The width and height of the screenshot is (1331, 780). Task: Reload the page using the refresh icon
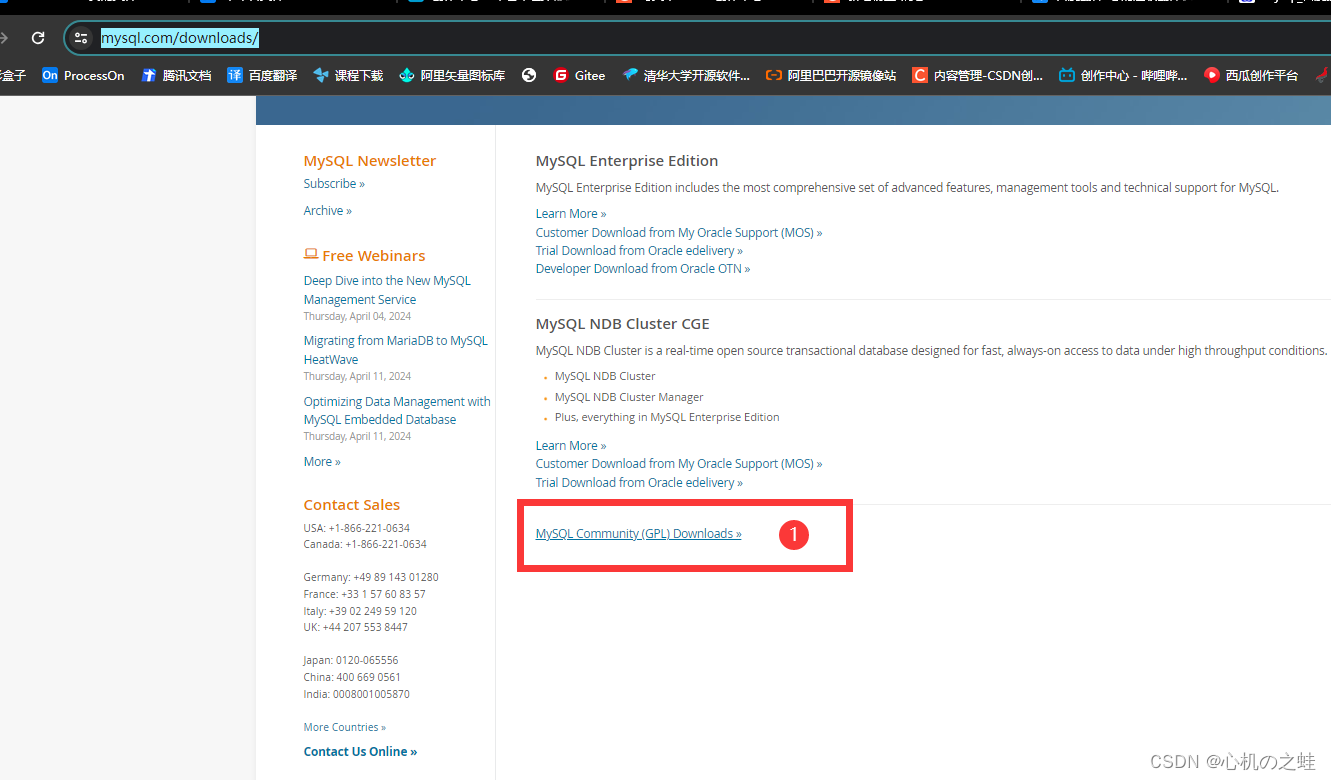click(38, 38)
